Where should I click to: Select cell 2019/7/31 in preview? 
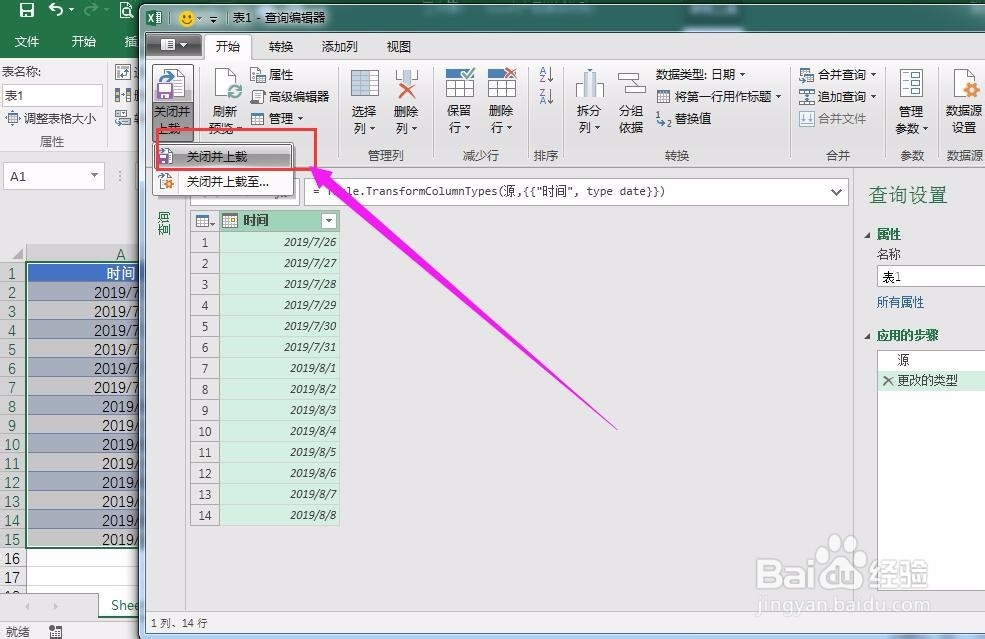pyautogui.click(x=280, y=347)
